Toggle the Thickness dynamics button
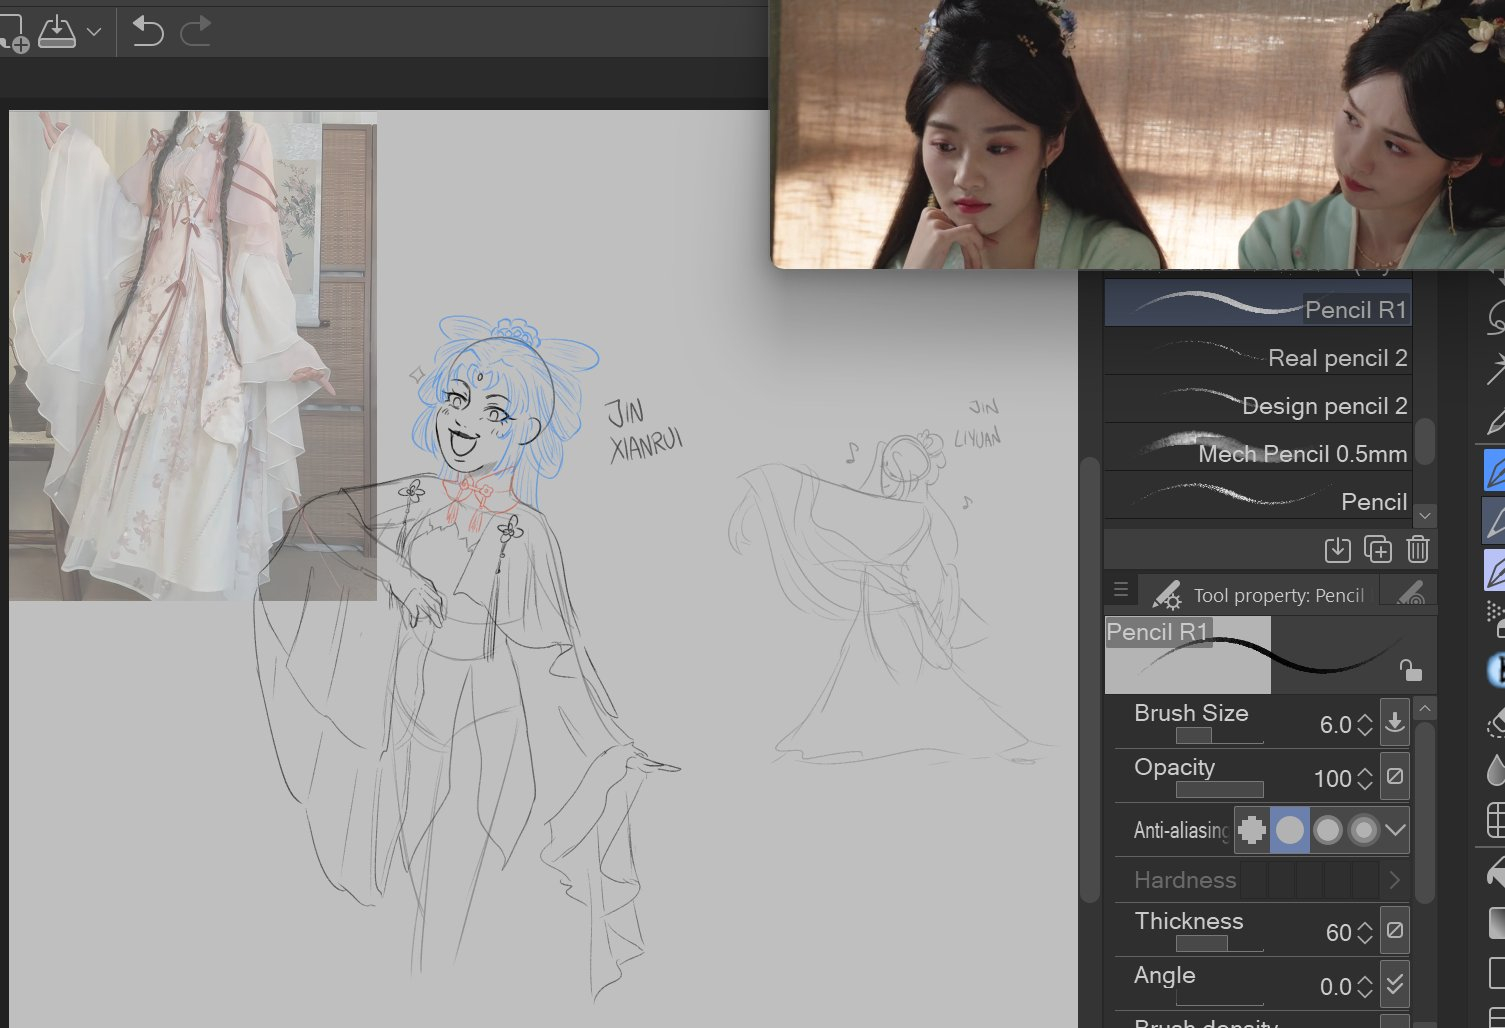Viewport: 1505px width, 1028px height. pyautogui.click(x=1394, y=931)
